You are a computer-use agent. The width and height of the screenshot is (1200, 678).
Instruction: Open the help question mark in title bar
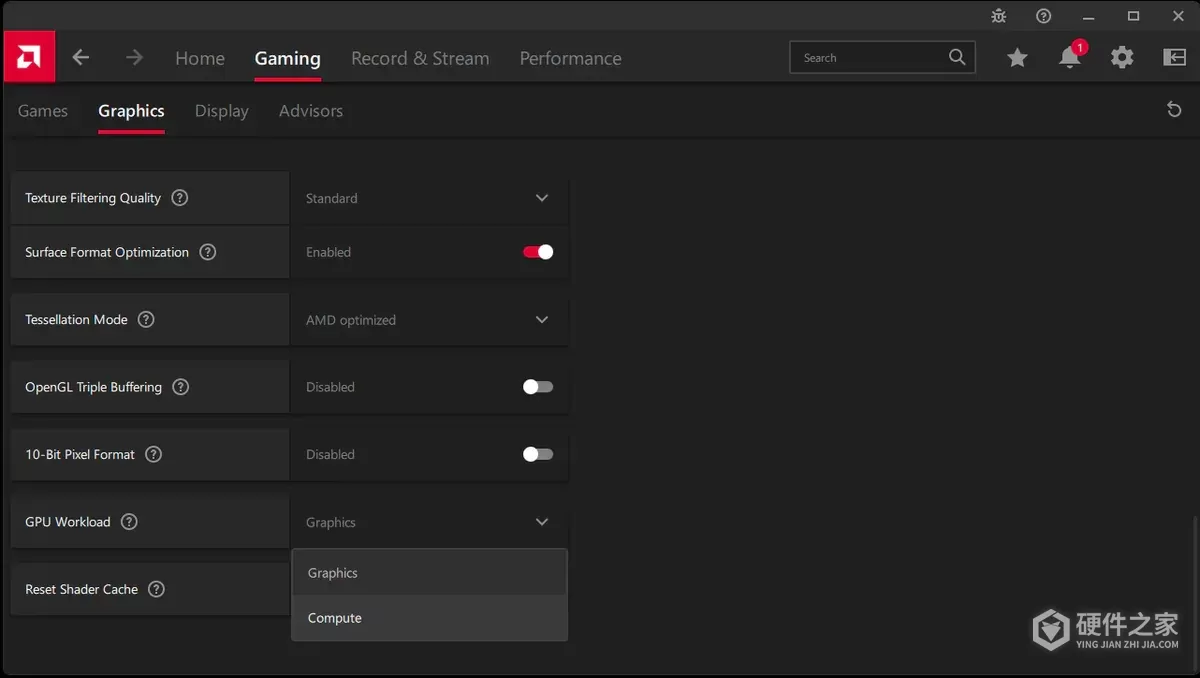tap(1044, 16)
